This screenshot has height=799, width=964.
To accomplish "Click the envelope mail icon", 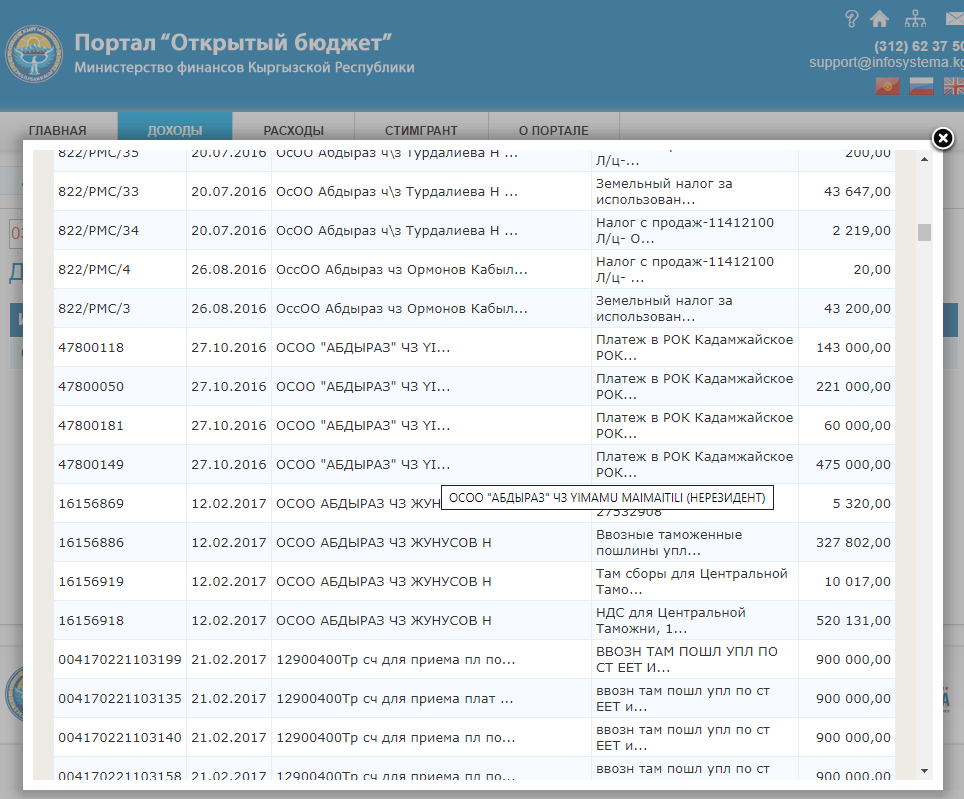I will click(x=953, y=18).
